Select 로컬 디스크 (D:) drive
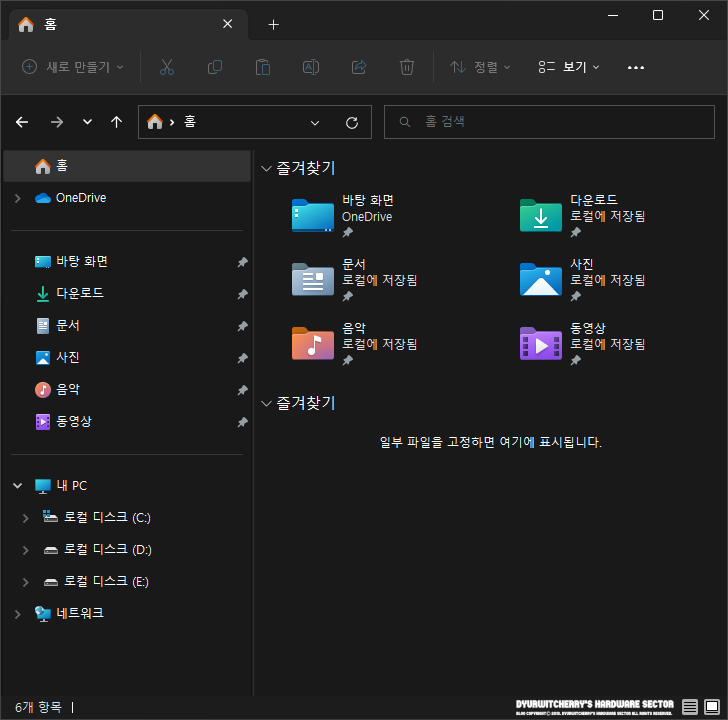728x720 pixels. 98,549
